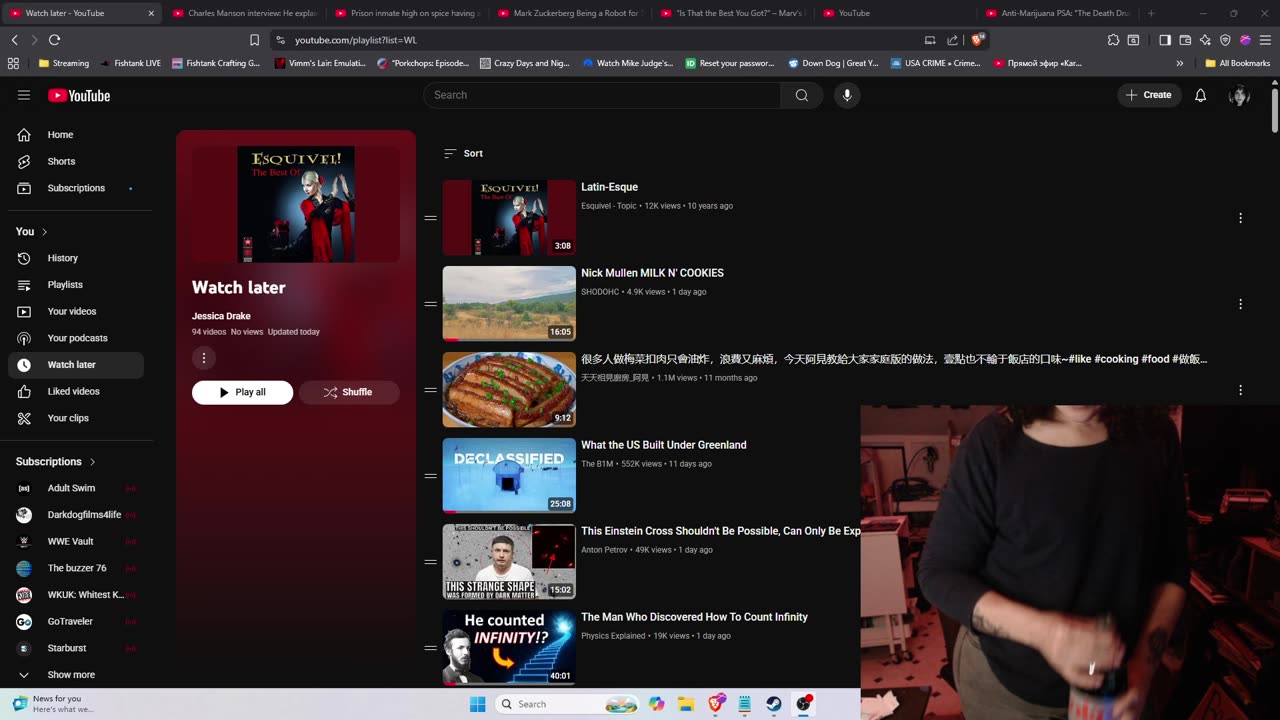
Task: Open the Jessica Drake playlist owner link
Action: pos(221,316)
